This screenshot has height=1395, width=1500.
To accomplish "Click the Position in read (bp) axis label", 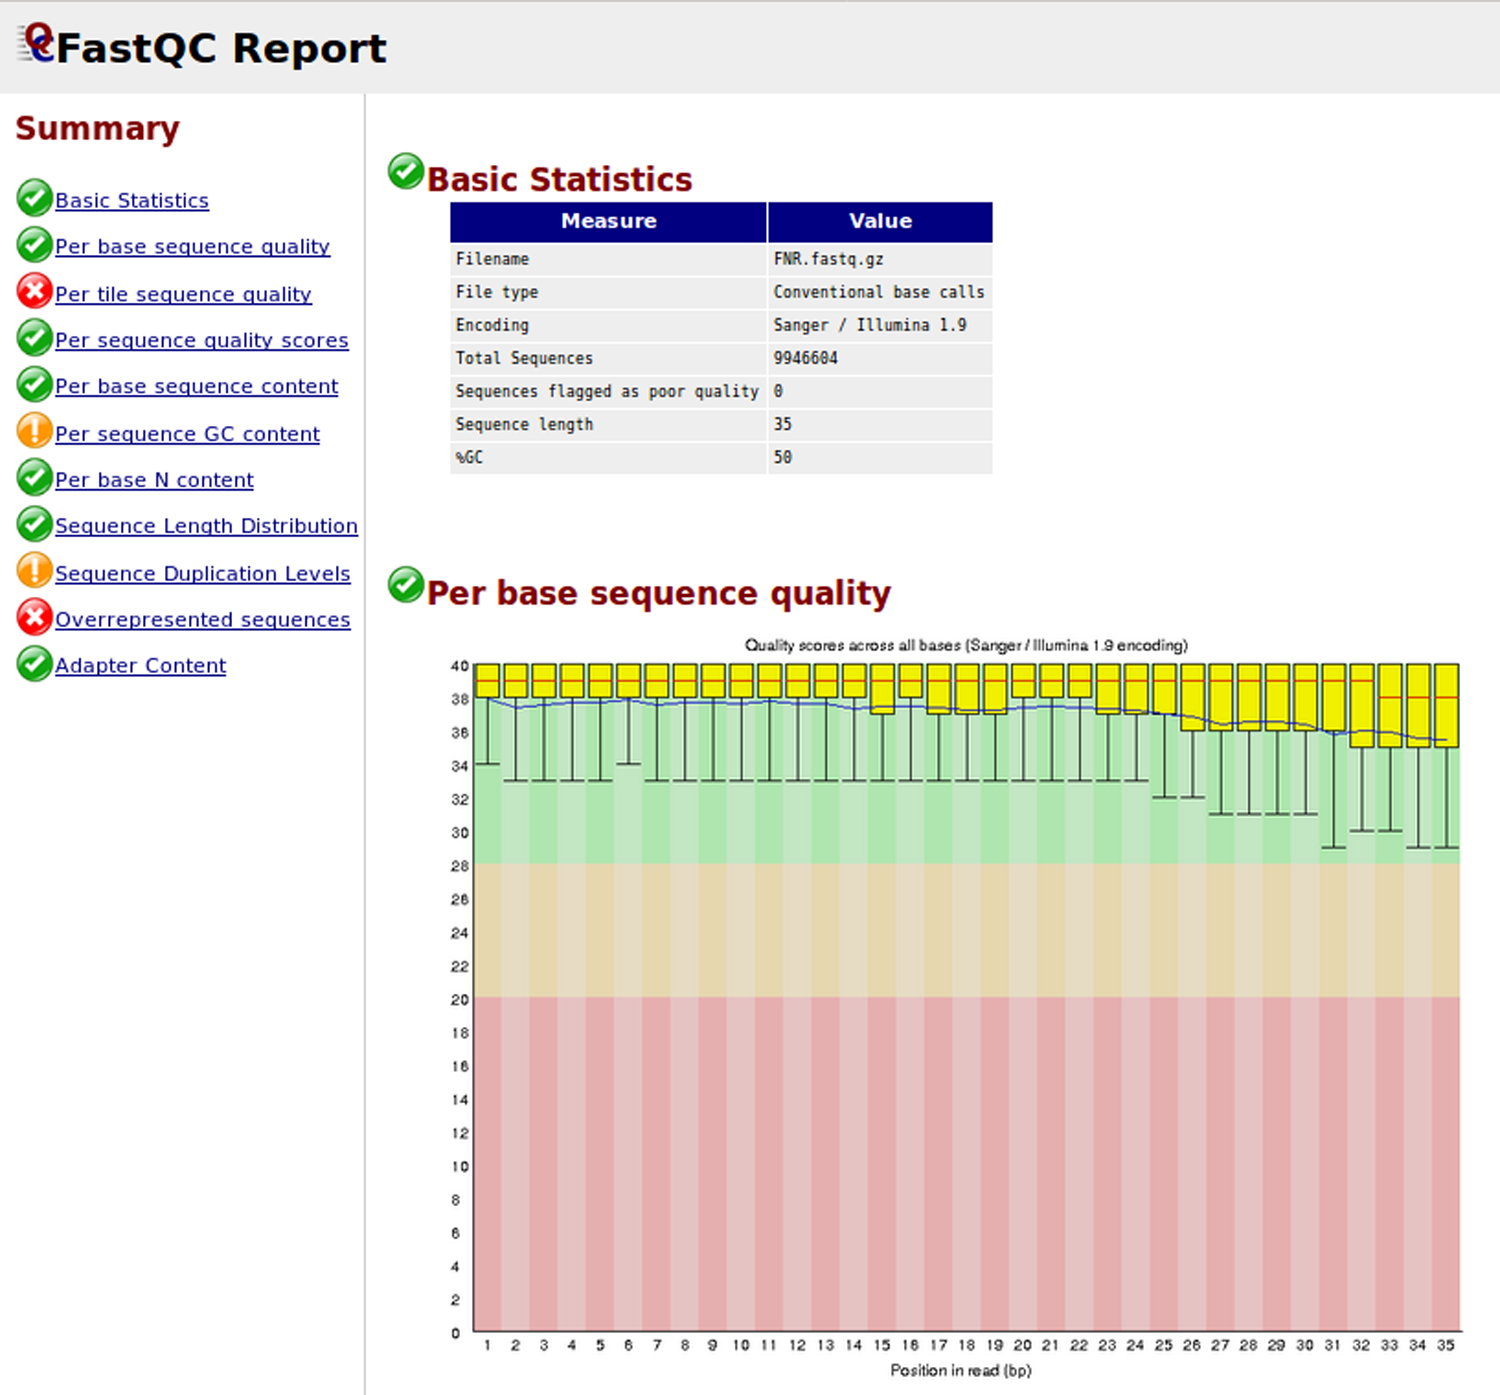I will [961, 1370].
